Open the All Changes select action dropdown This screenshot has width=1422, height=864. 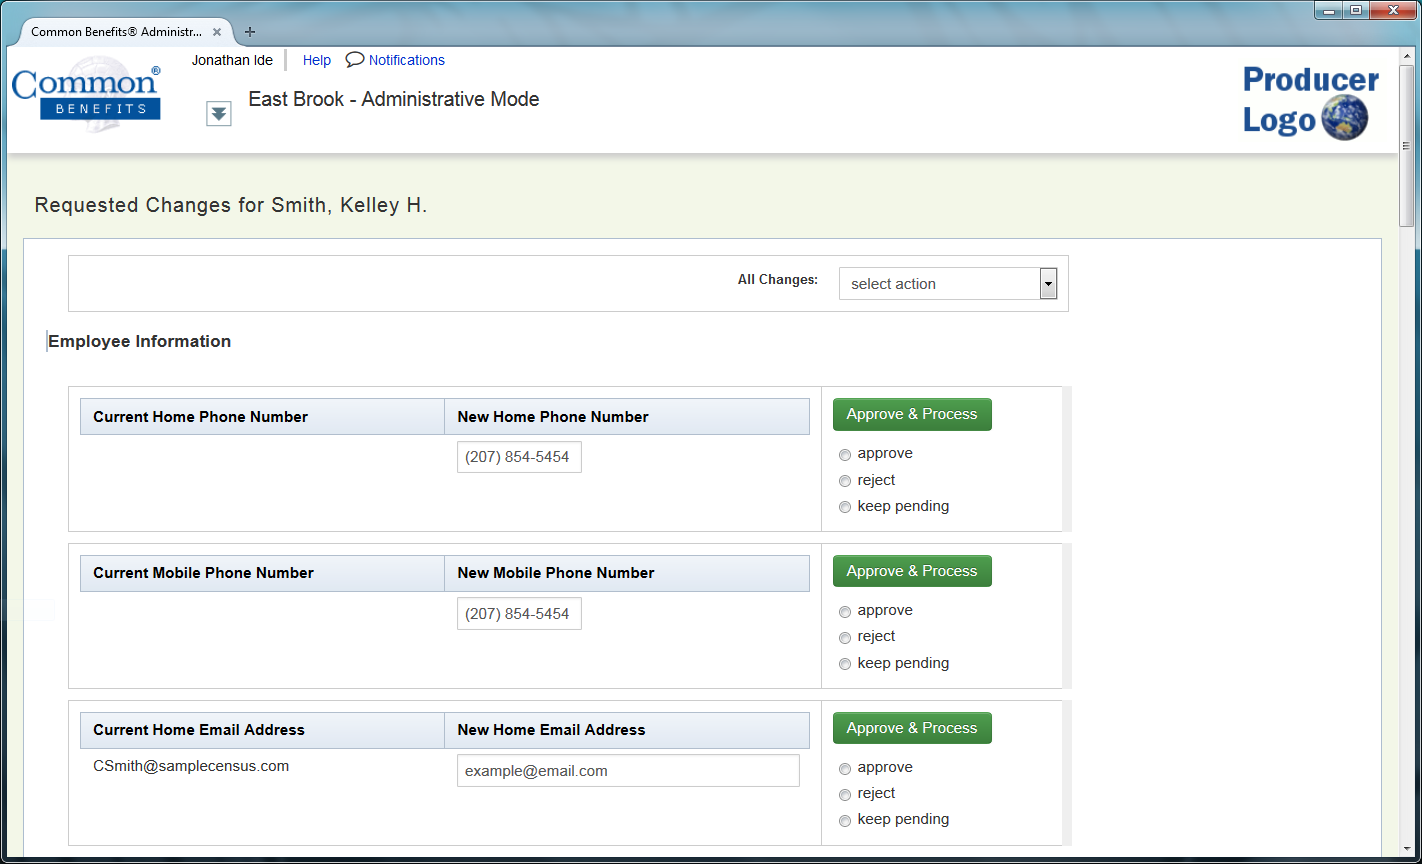940,283
